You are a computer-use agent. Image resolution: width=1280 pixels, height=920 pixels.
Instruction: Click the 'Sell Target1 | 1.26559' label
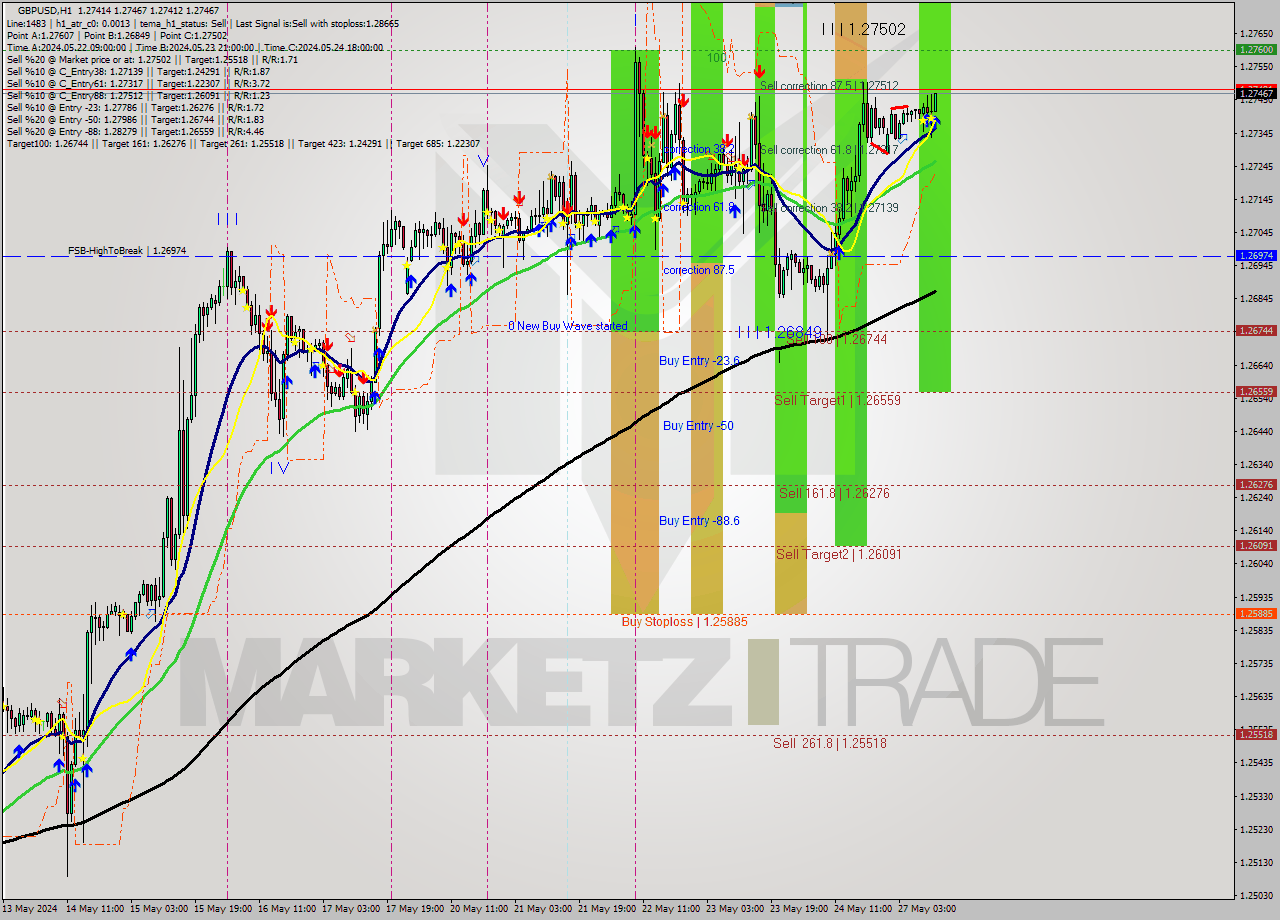pyautogui.click(x=838, y=400)
